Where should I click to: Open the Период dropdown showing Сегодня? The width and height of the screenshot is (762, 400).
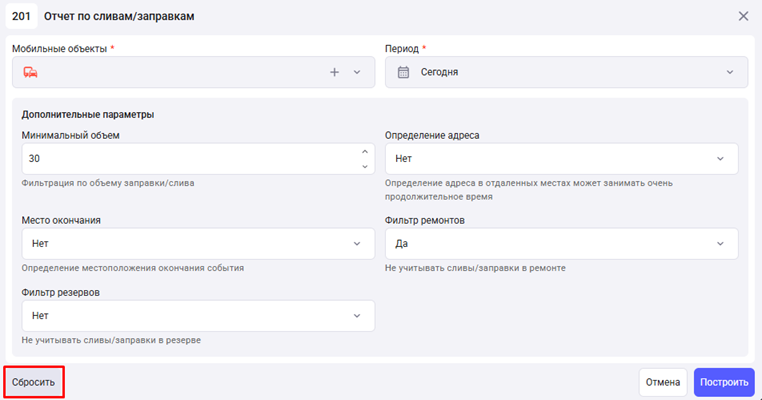point(566,72)
